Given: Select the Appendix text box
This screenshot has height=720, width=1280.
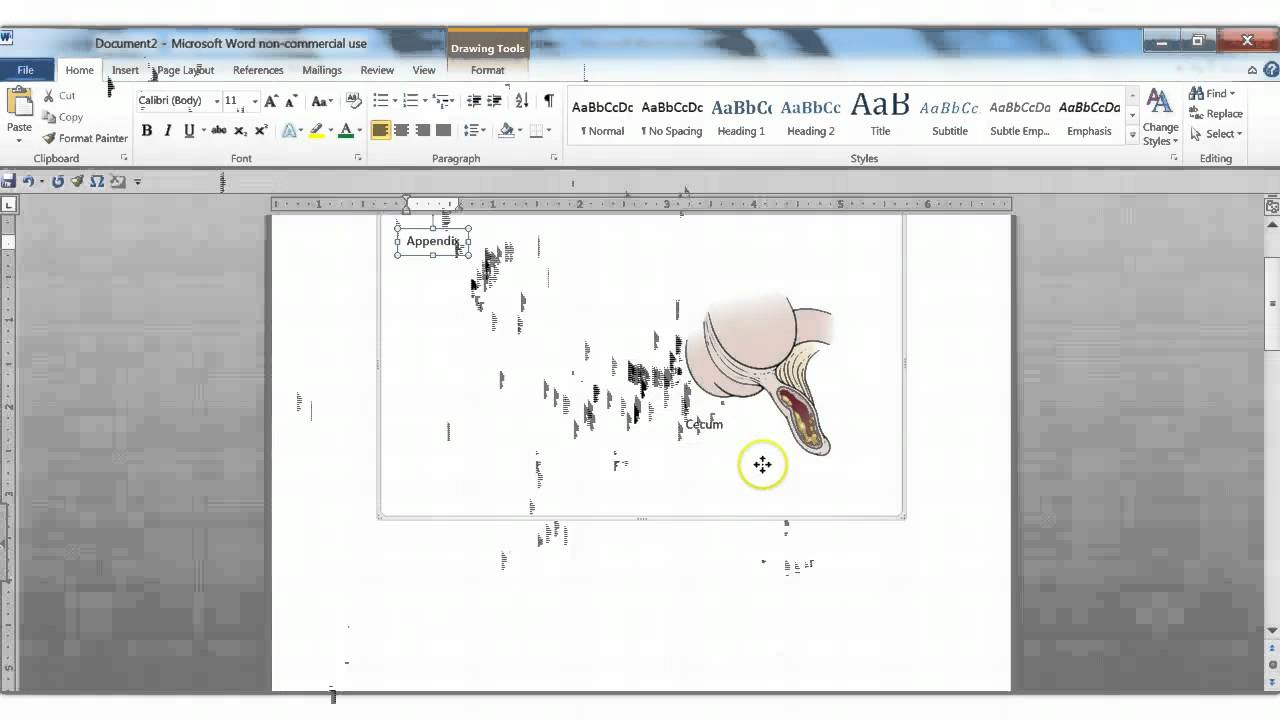Looking at the screenshot, I should (432, 241).
